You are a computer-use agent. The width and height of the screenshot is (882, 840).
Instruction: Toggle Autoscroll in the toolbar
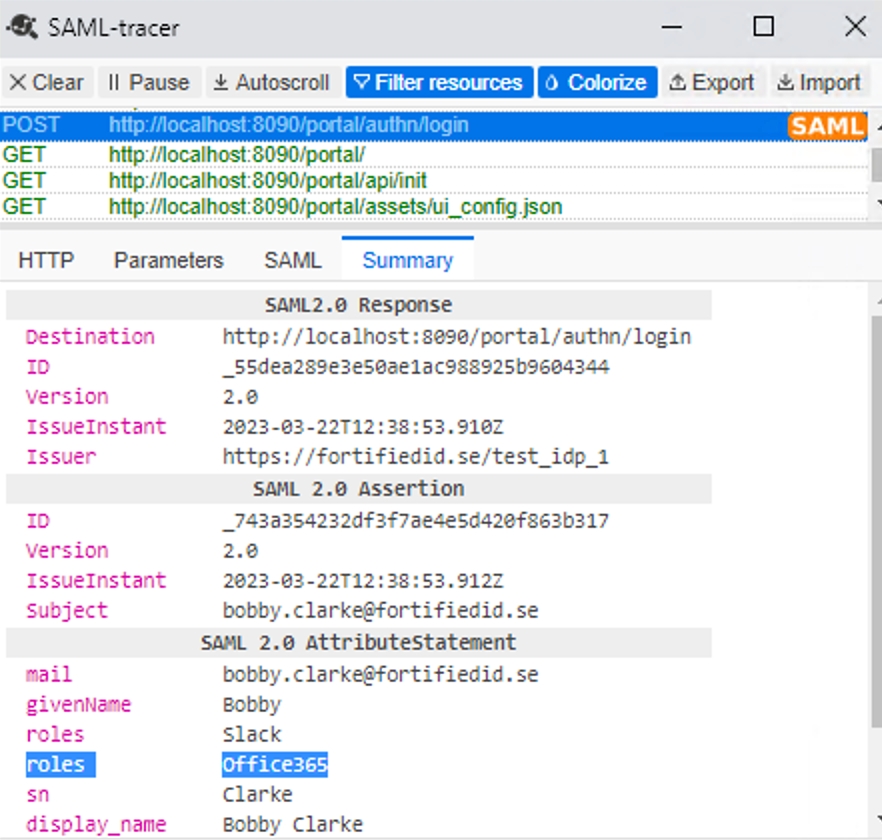coord(271,82)
